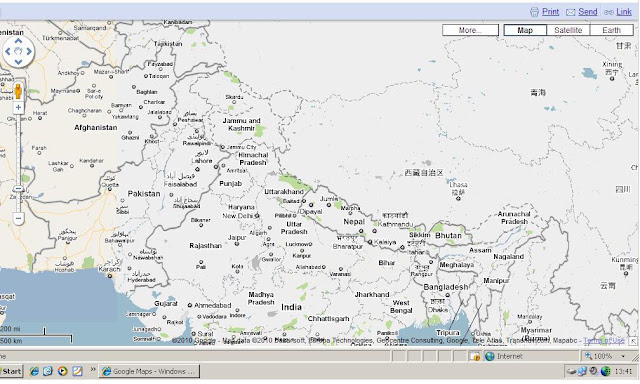
Task: Launch Internet Explorer from Quick Launch
Action: coord(34,371)
